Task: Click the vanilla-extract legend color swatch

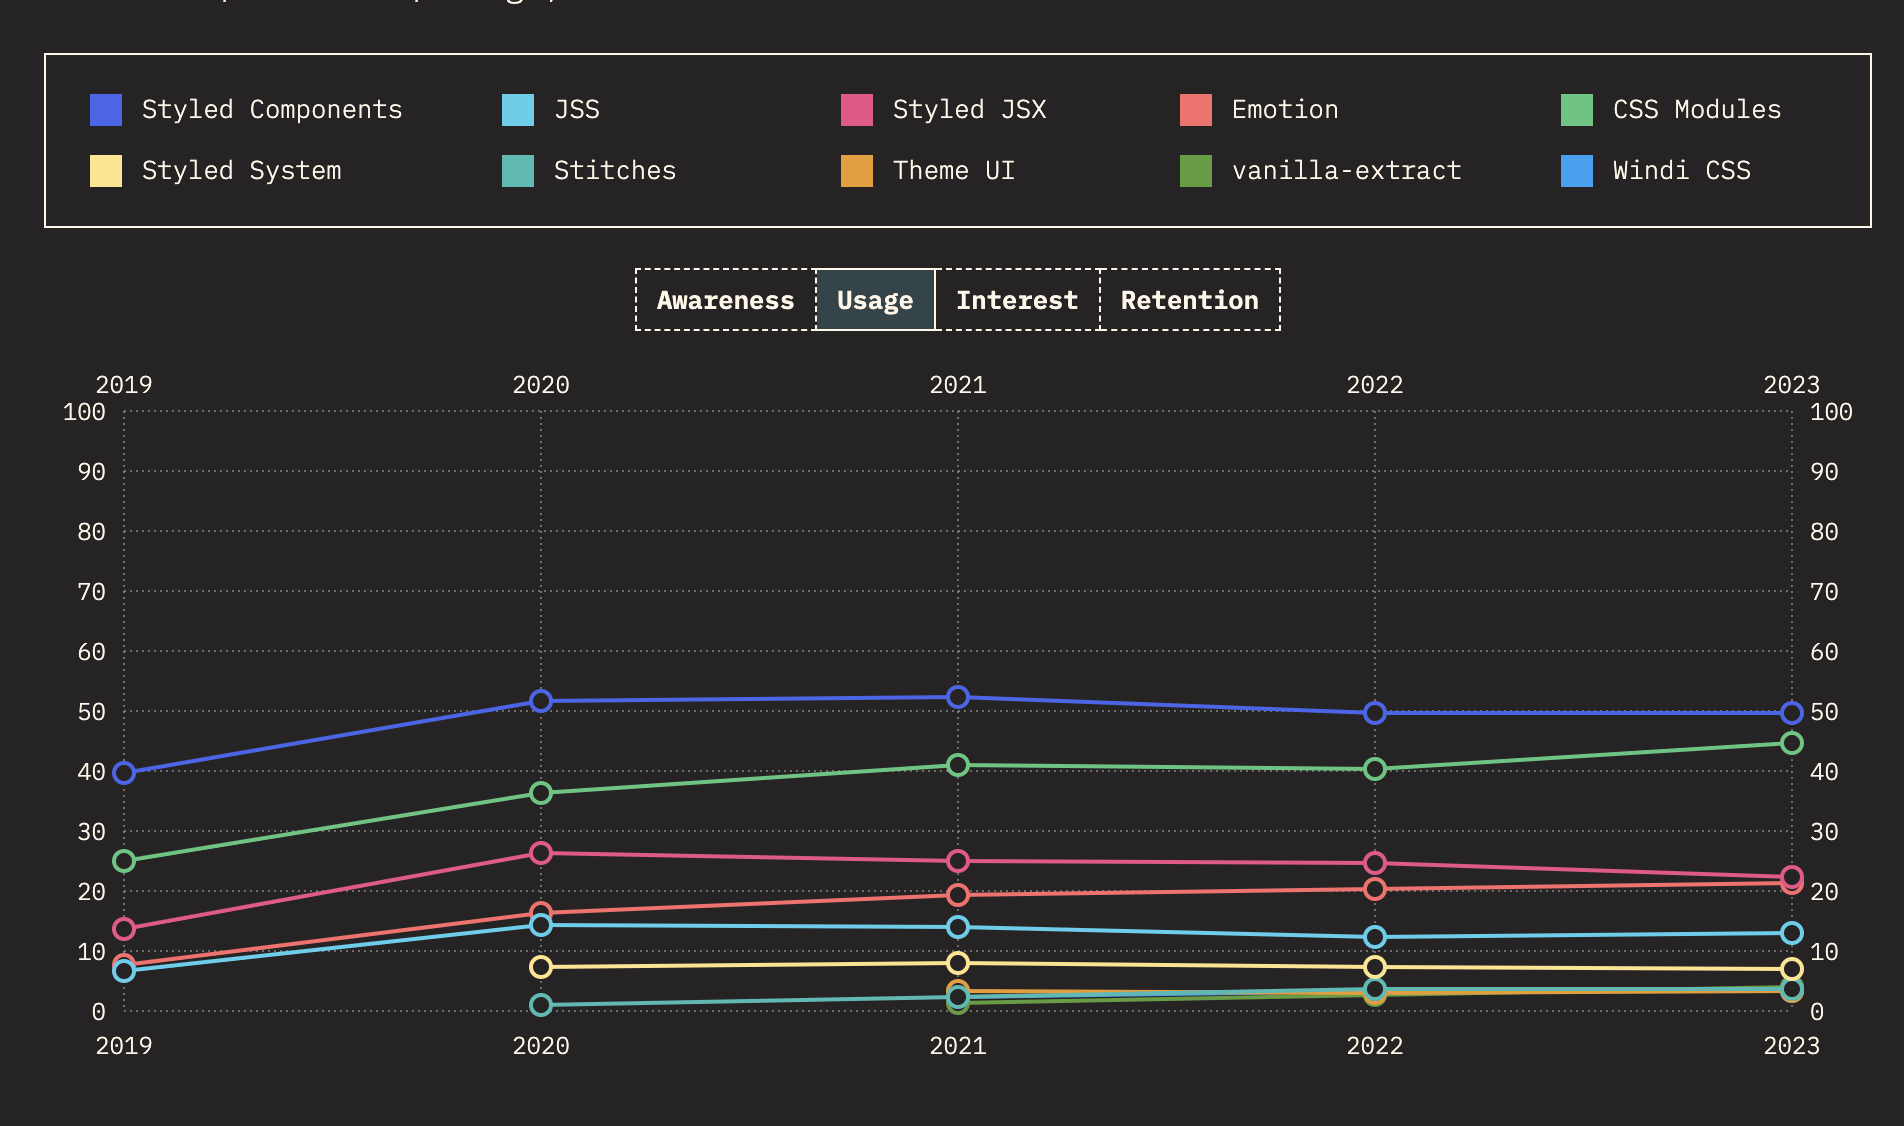Action: [1196, 171]
